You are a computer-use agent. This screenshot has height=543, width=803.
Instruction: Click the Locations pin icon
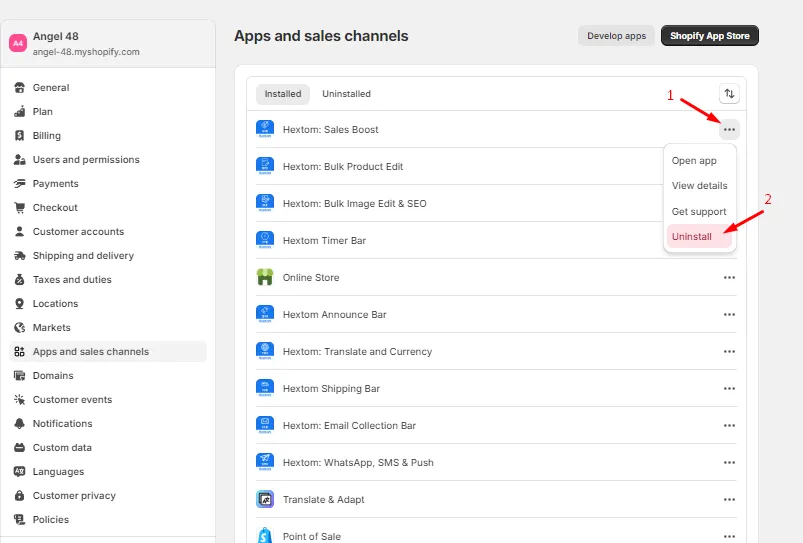(x=19, y=304)
